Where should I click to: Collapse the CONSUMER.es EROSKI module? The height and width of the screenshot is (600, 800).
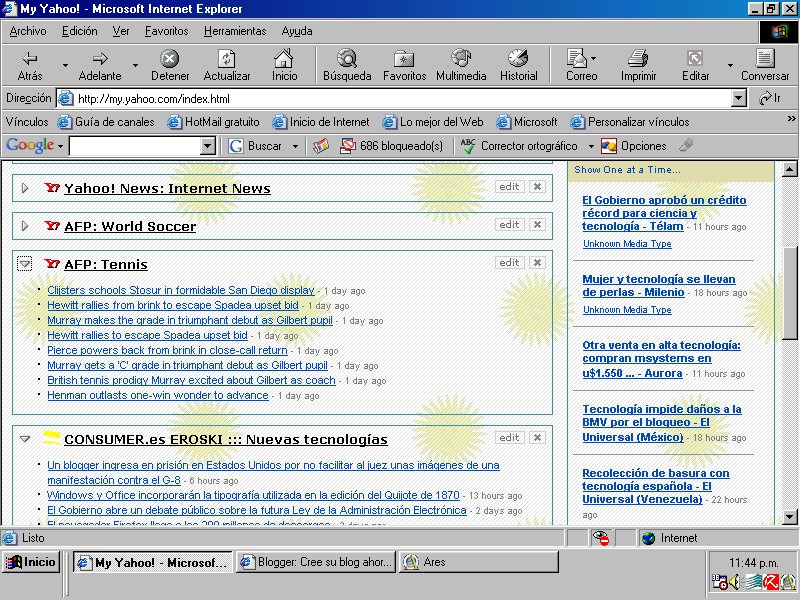24,438
